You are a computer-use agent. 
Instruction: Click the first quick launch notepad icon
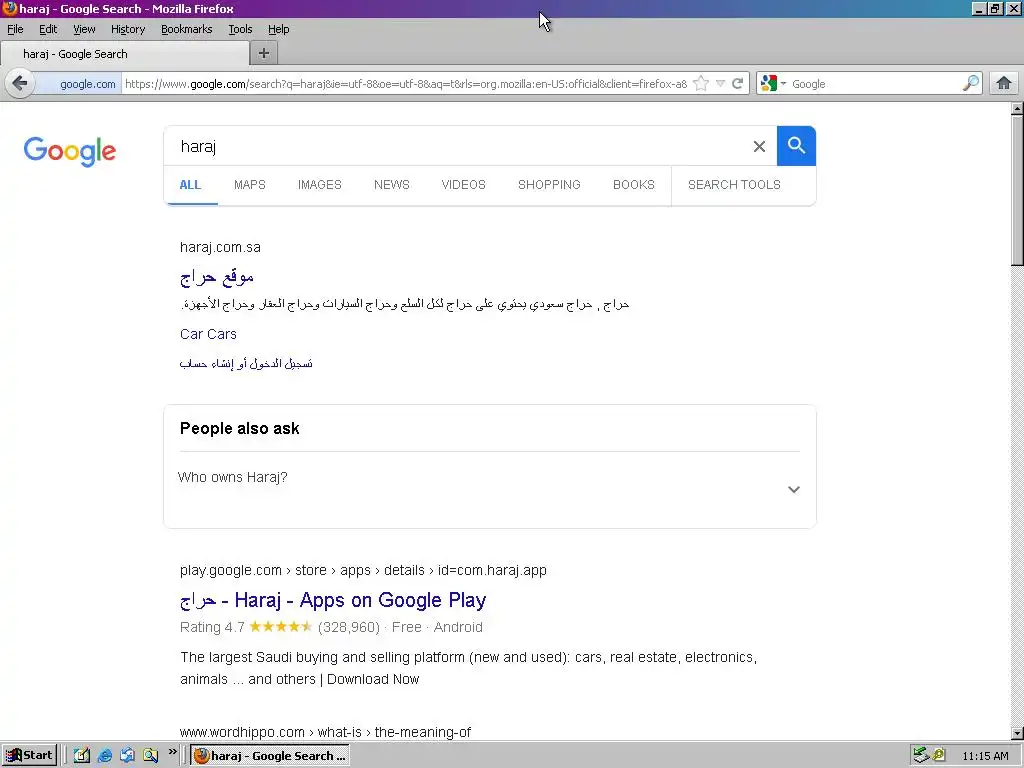click(x=82, y=756)
